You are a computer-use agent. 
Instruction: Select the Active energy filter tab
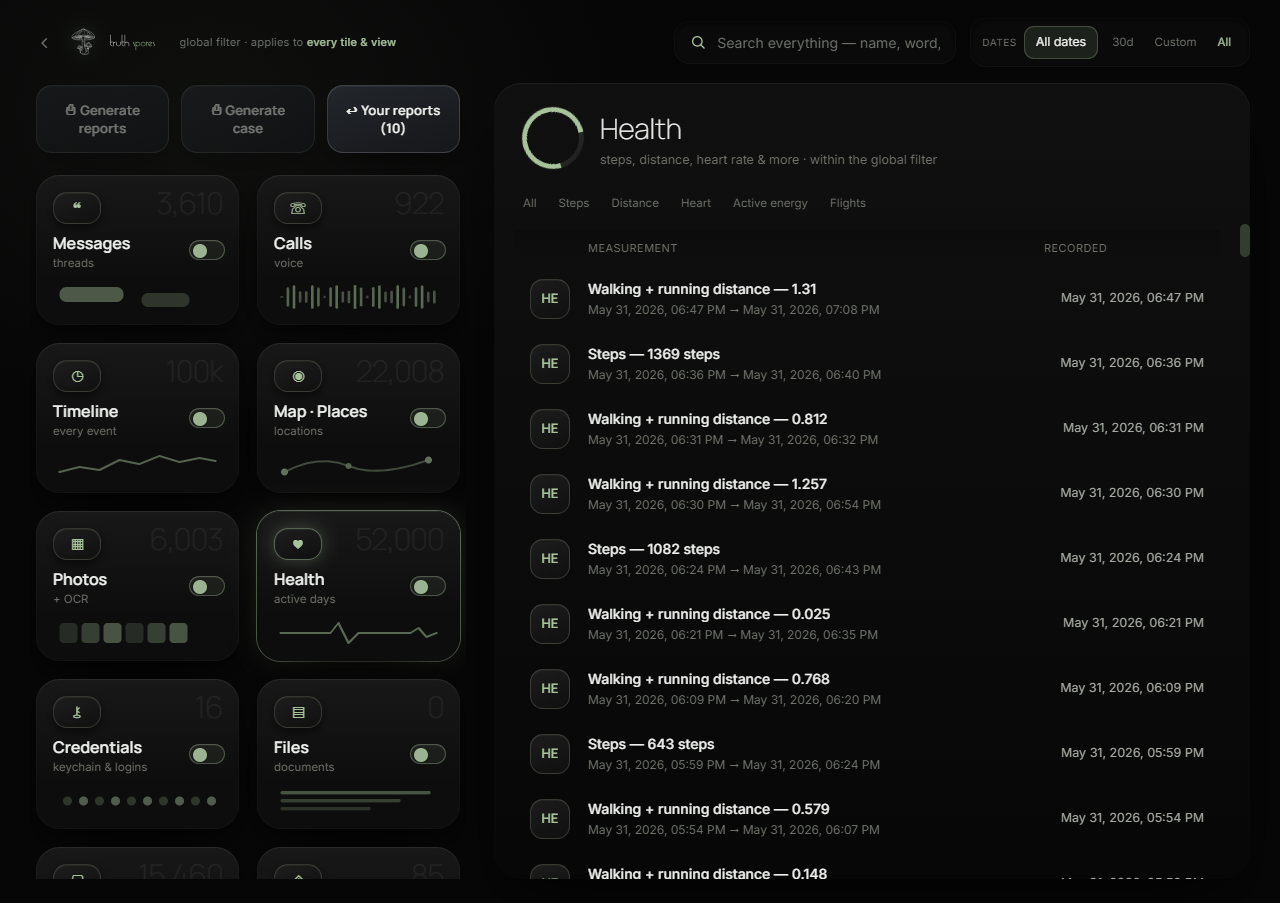click(x=770, y=203)
